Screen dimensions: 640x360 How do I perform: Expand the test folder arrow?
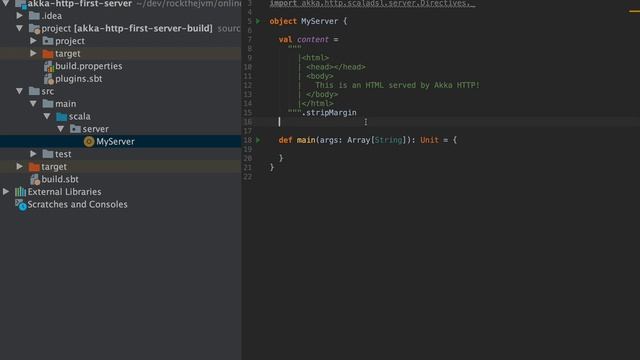[33, 154]
